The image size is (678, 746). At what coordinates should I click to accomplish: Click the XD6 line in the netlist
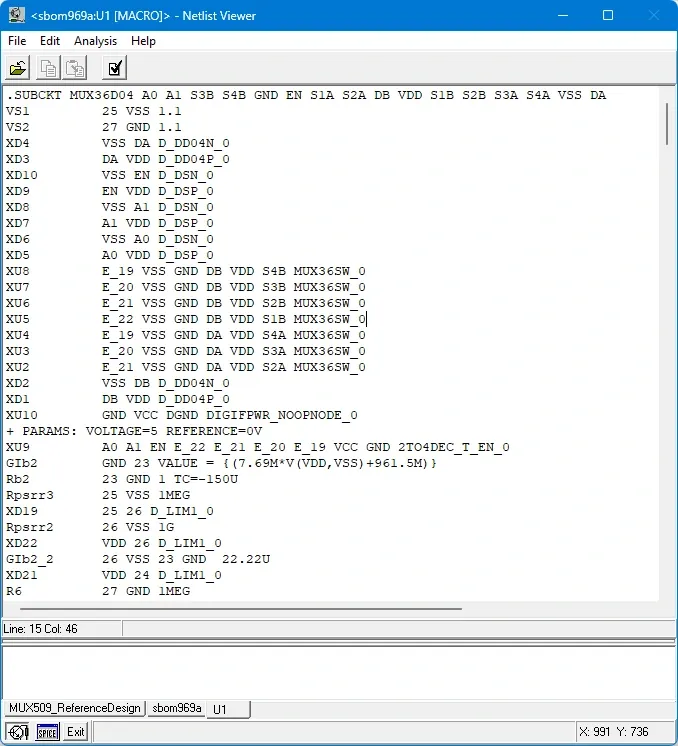pyautogui.click(x=109, y=239)
